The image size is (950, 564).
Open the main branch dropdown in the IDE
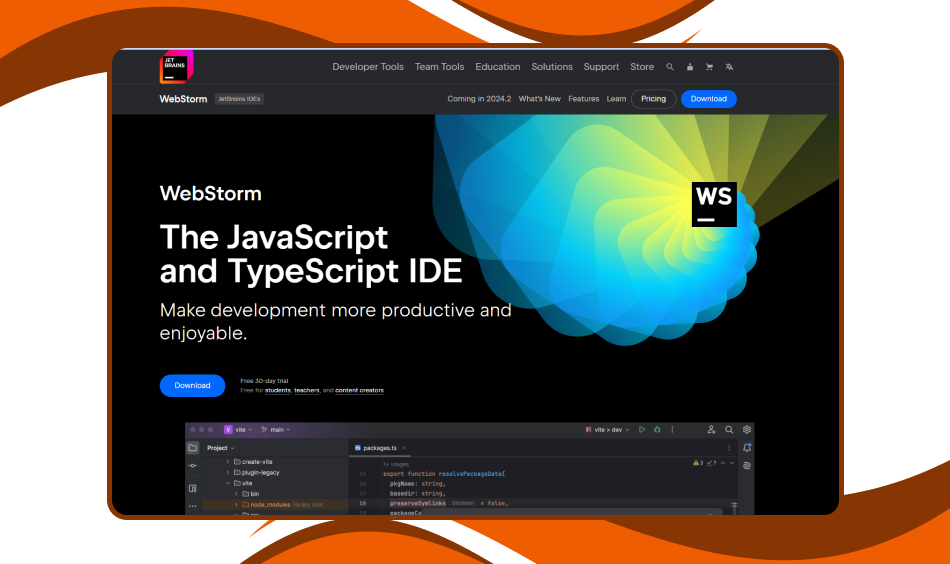(276, 430)
